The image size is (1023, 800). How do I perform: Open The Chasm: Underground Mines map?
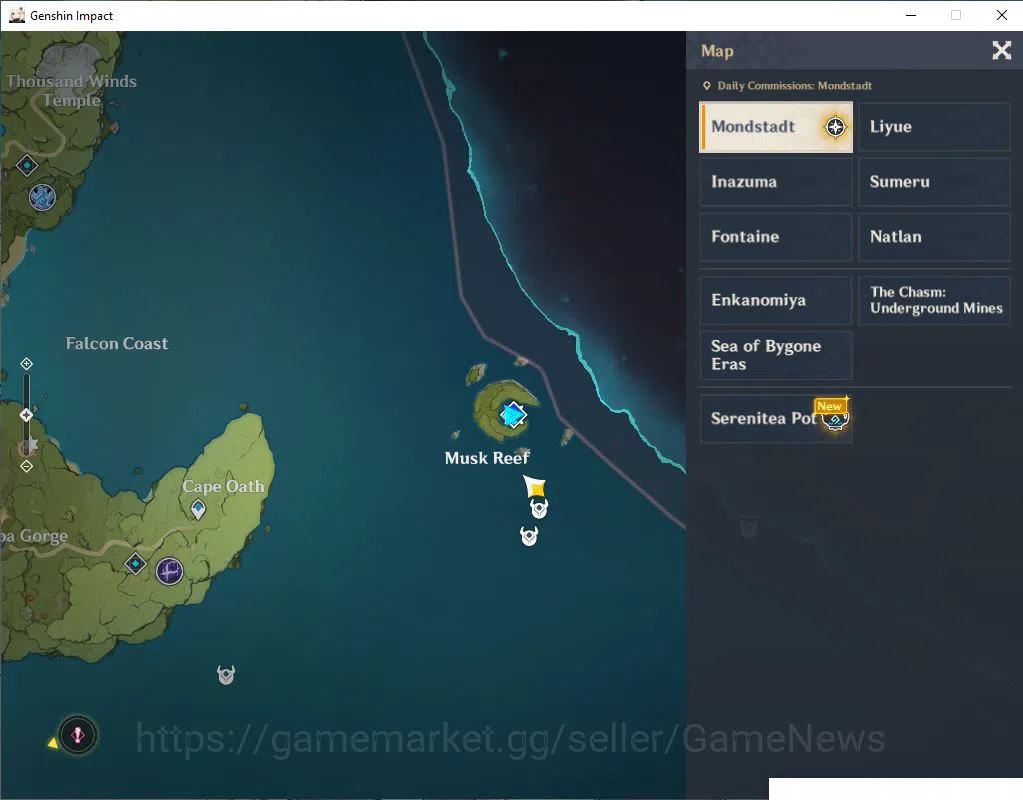pyautogui.click(x=934, y=300)
